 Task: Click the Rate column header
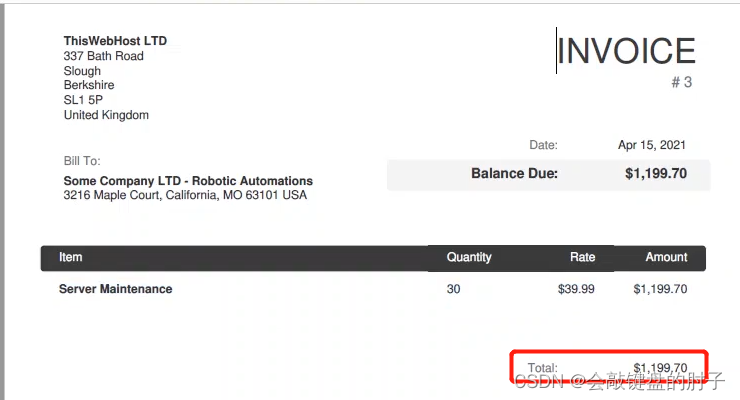click(x=582, y=257)
